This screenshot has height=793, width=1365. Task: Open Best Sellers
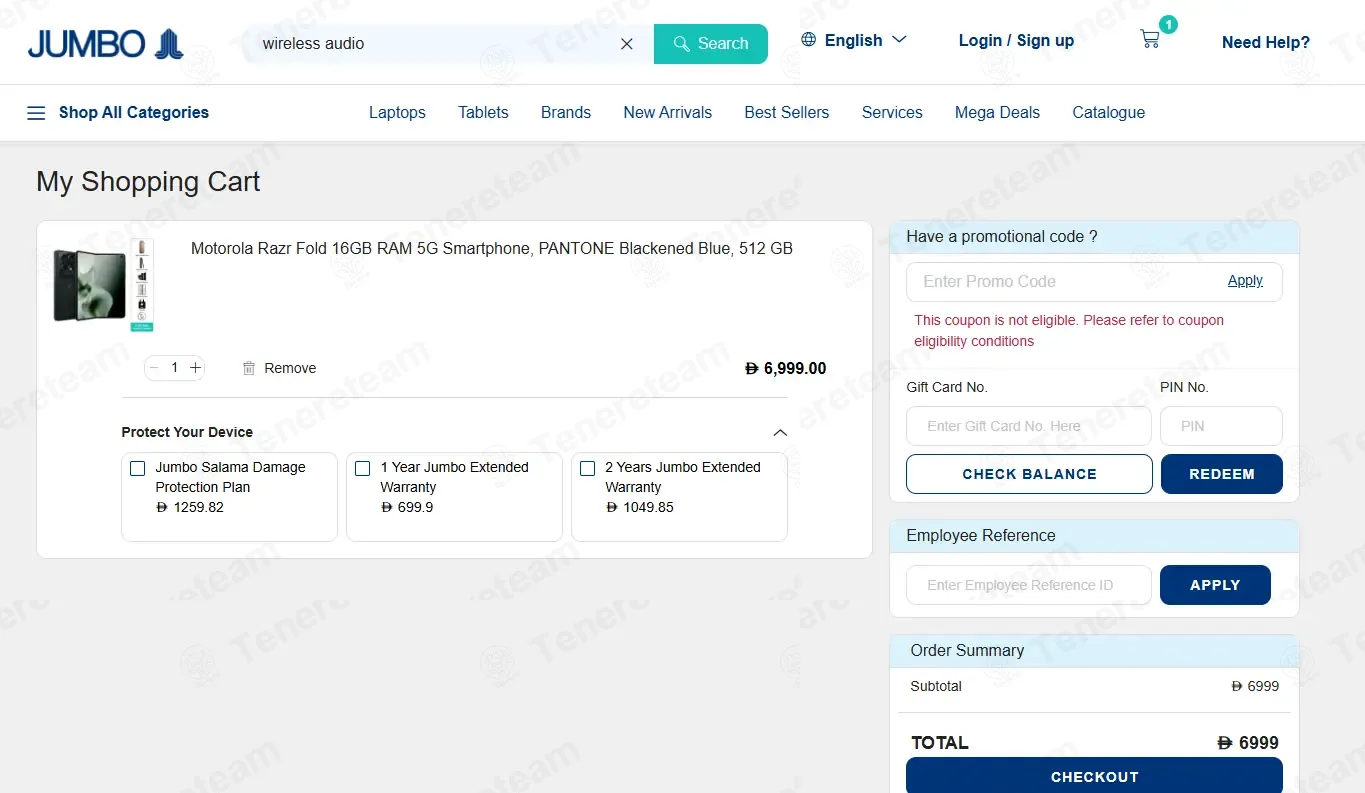click(x=787, y=113)
